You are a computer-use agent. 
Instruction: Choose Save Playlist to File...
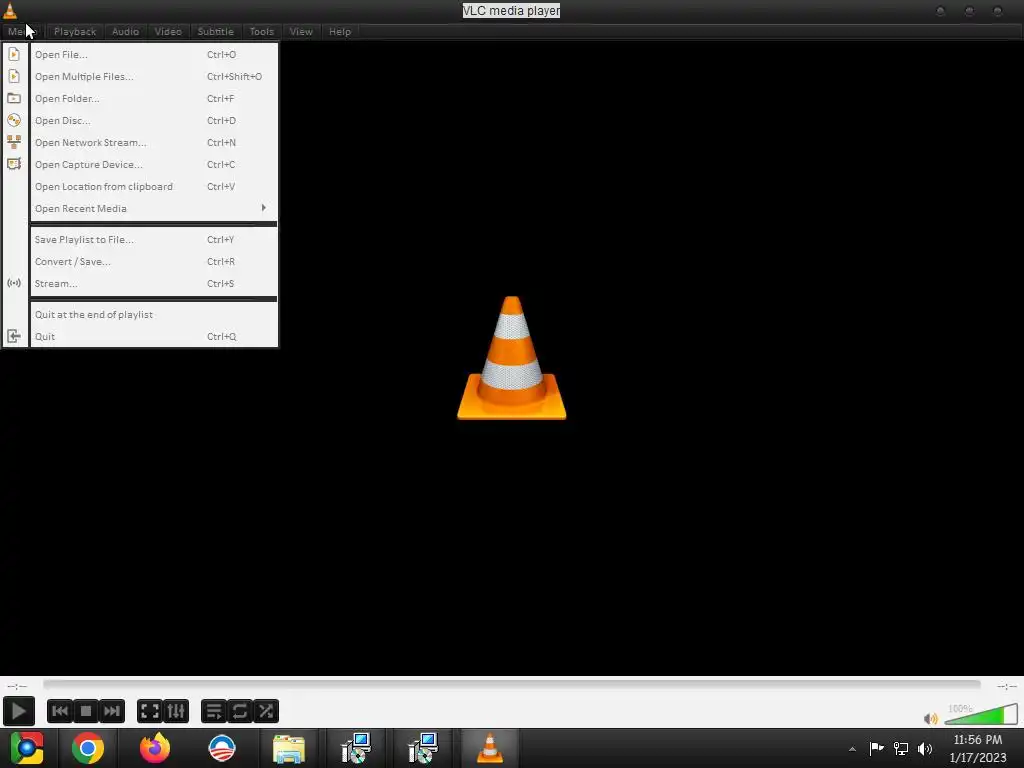154,240
